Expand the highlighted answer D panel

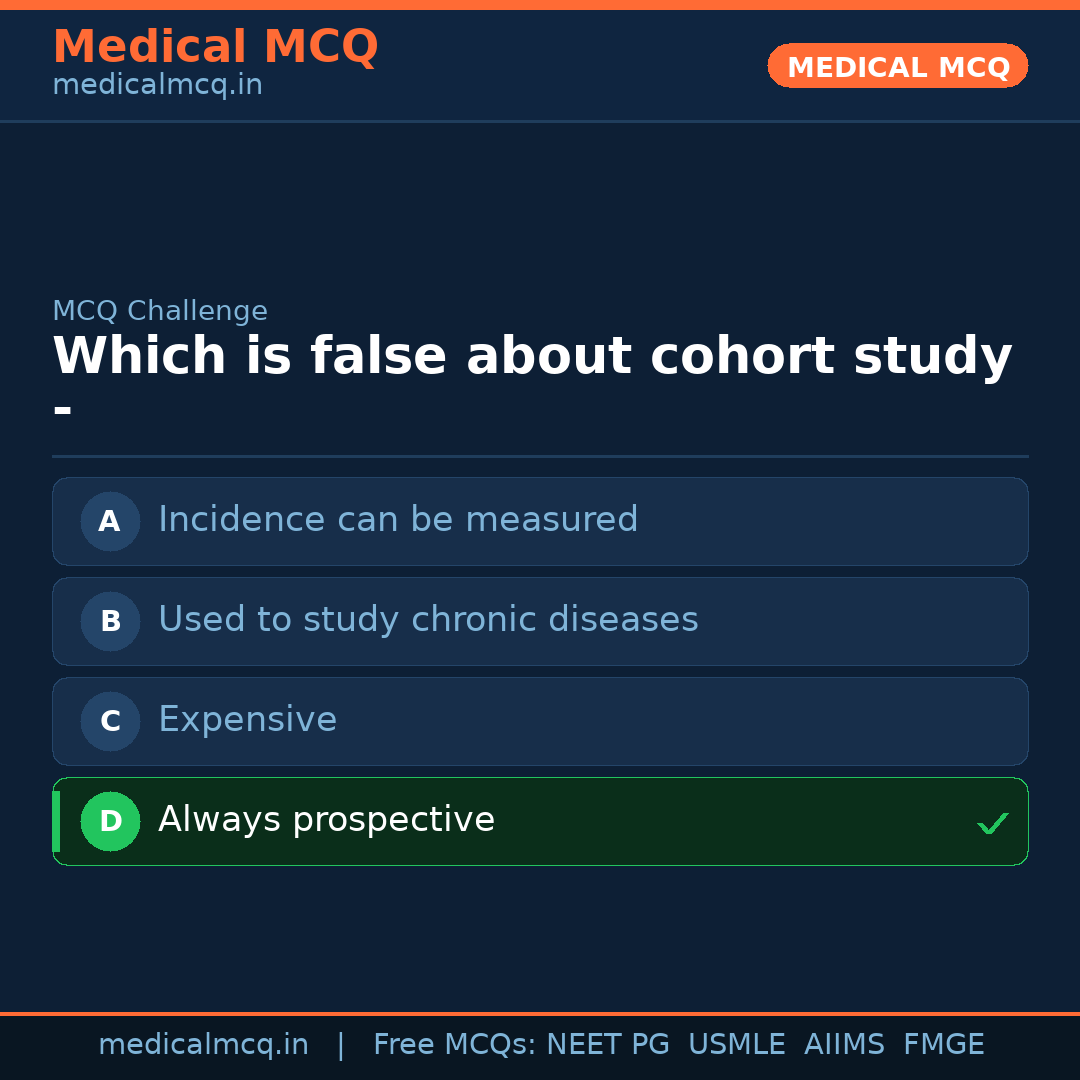pyautogui.click(x=540, y=821)
